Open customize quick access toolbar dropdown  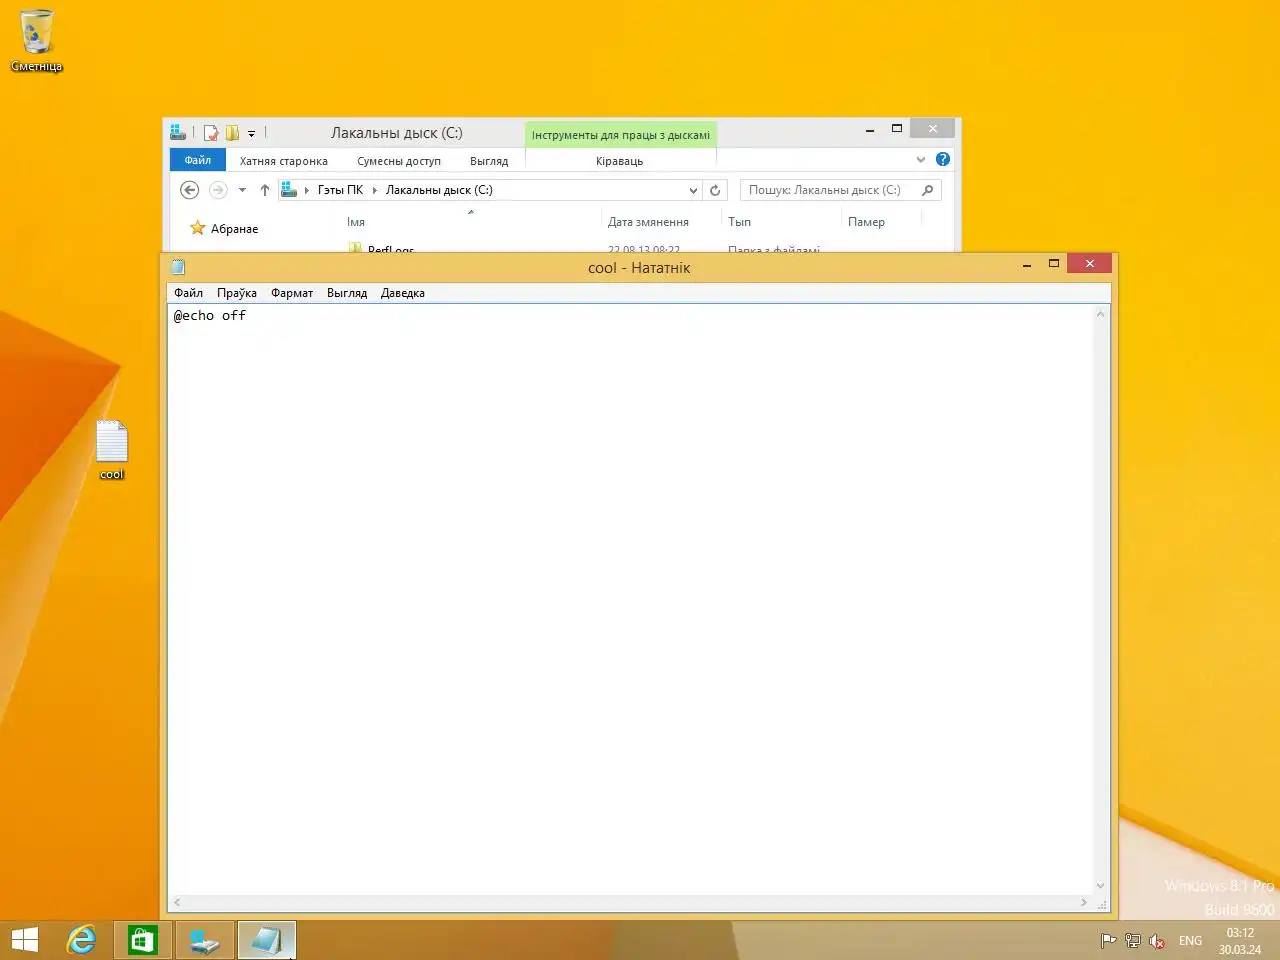(251, 133)
